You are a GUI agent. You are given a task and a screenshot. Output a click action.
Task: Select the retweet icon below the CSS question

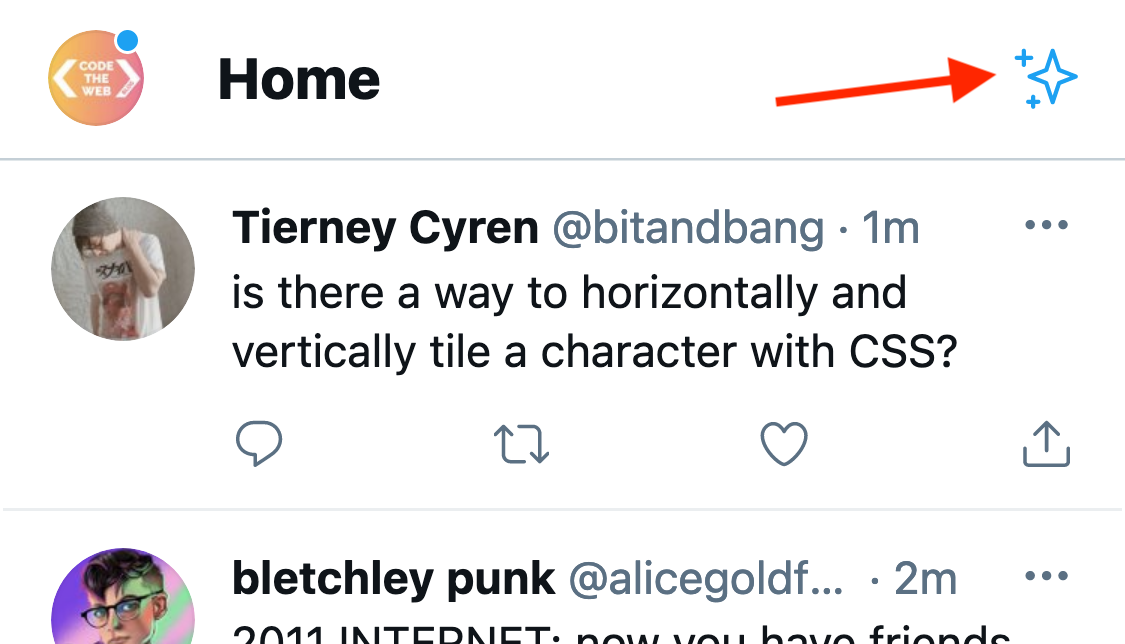[x=521, y=443]
